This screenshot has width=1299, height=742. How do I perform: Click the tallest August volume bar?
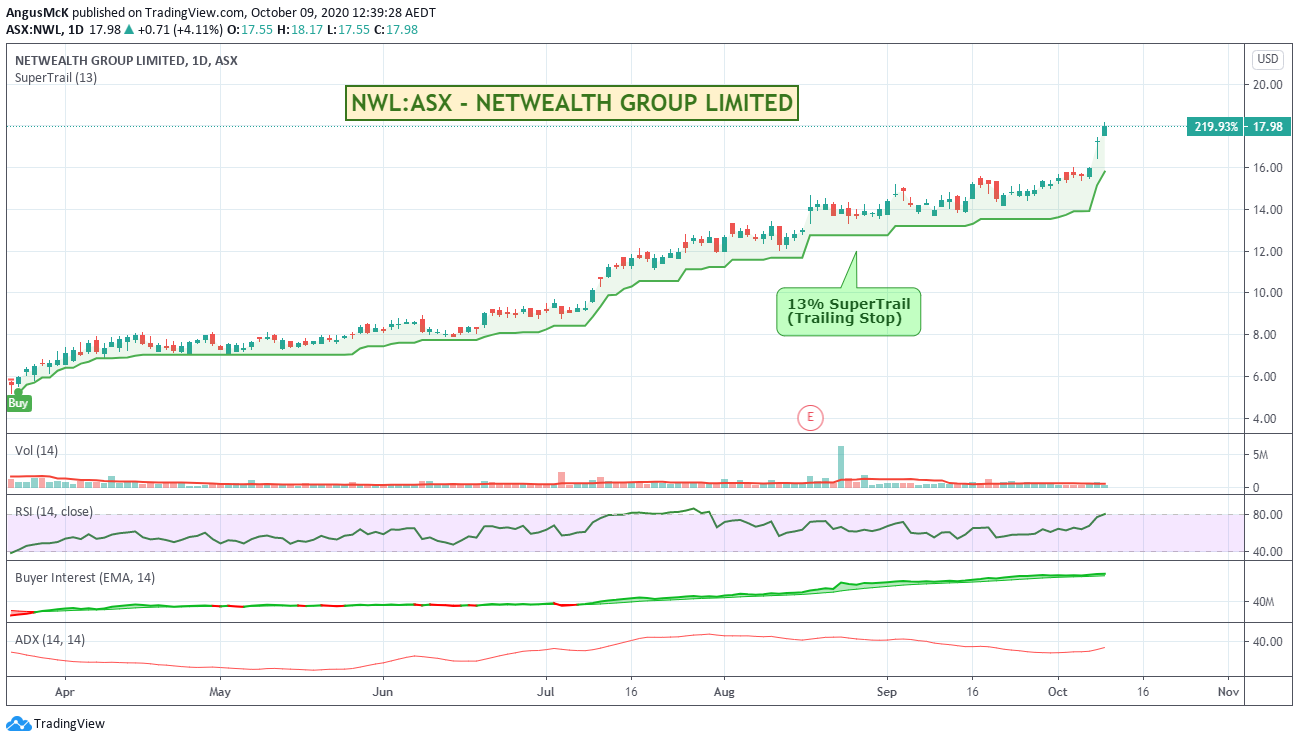coord(841,467)
